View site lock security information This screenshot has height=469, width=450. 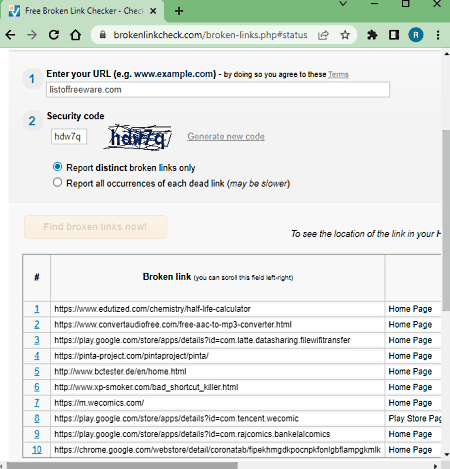(103, 35)
